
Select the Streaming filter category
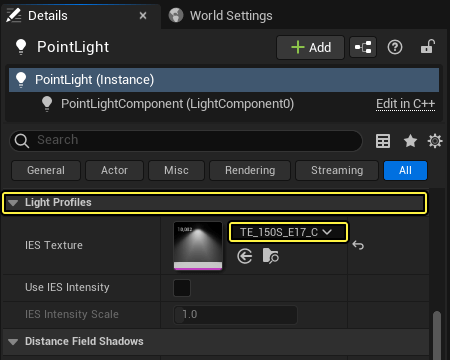coord(337,170)
